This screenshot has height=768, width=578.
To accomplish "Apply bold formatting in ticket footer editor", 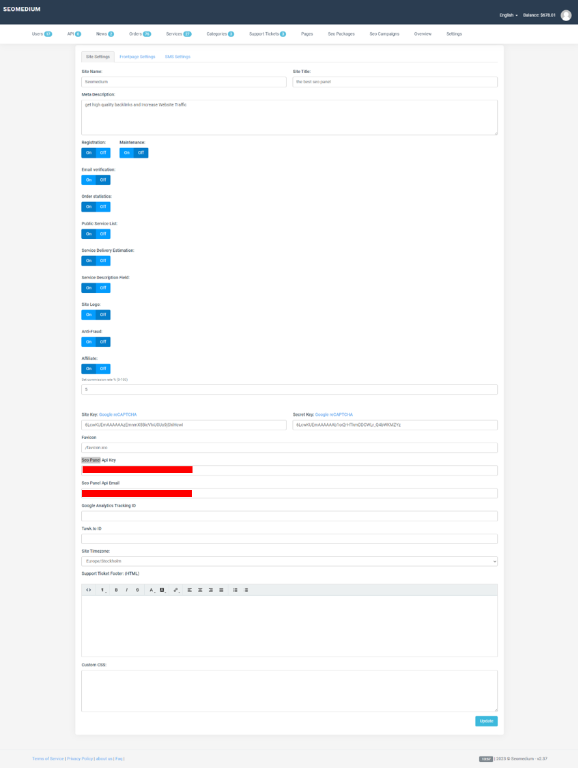I will pyautogui.click(x=116, y=590).
